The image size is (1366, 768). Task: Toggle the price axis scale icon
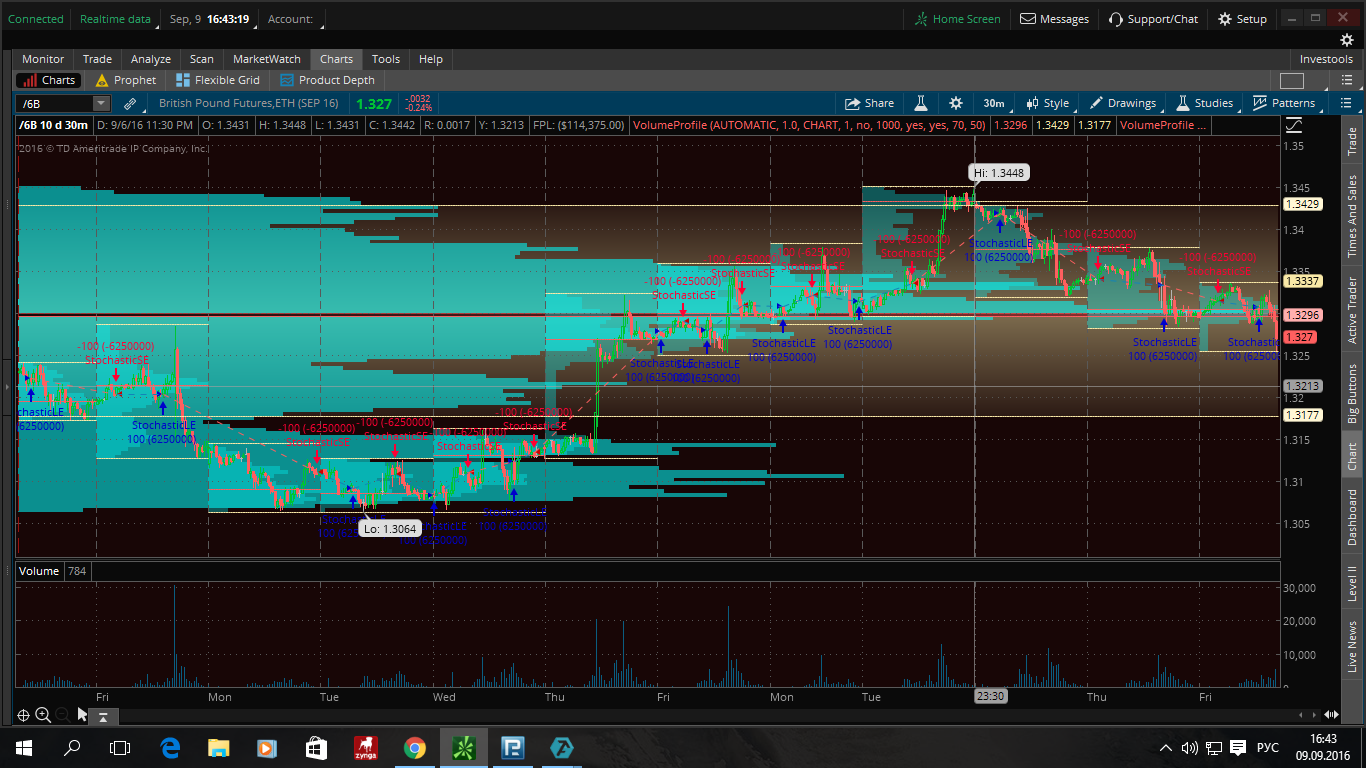1294,125
